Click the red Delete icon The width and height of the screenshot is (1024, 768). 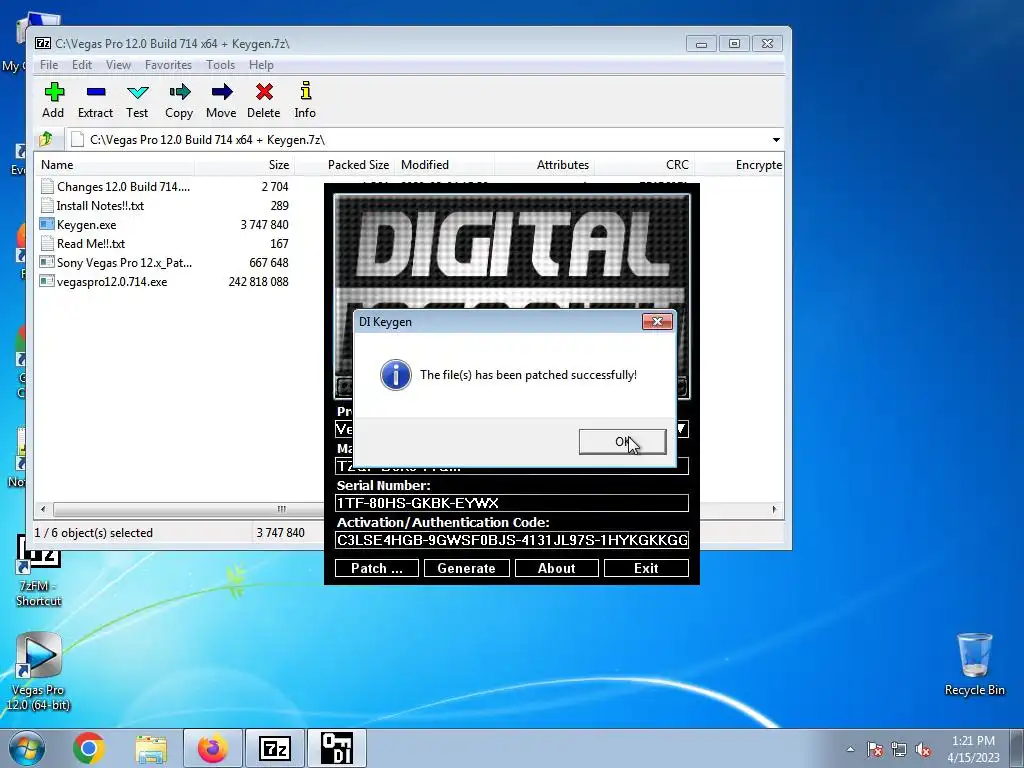(x=264, y=100)
